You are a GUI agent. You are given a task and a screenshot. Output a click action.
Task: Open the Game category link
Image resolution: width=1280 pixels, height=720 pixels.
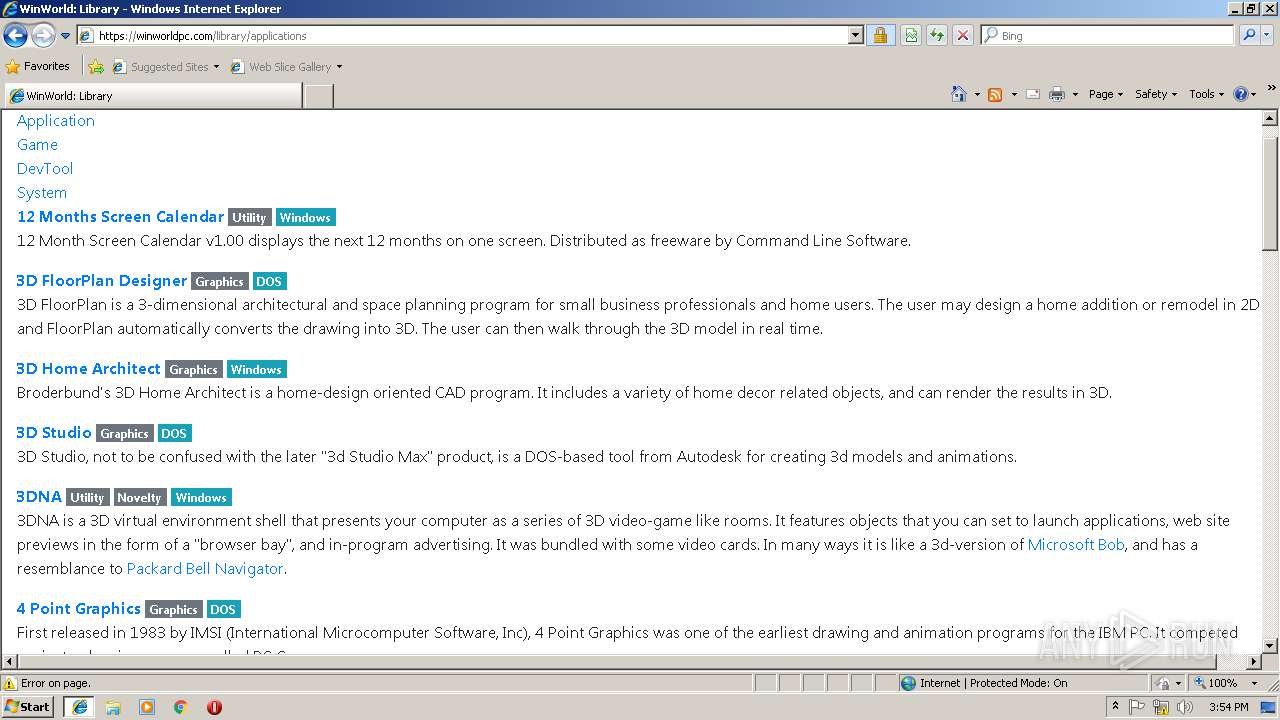tap(37, 144)
